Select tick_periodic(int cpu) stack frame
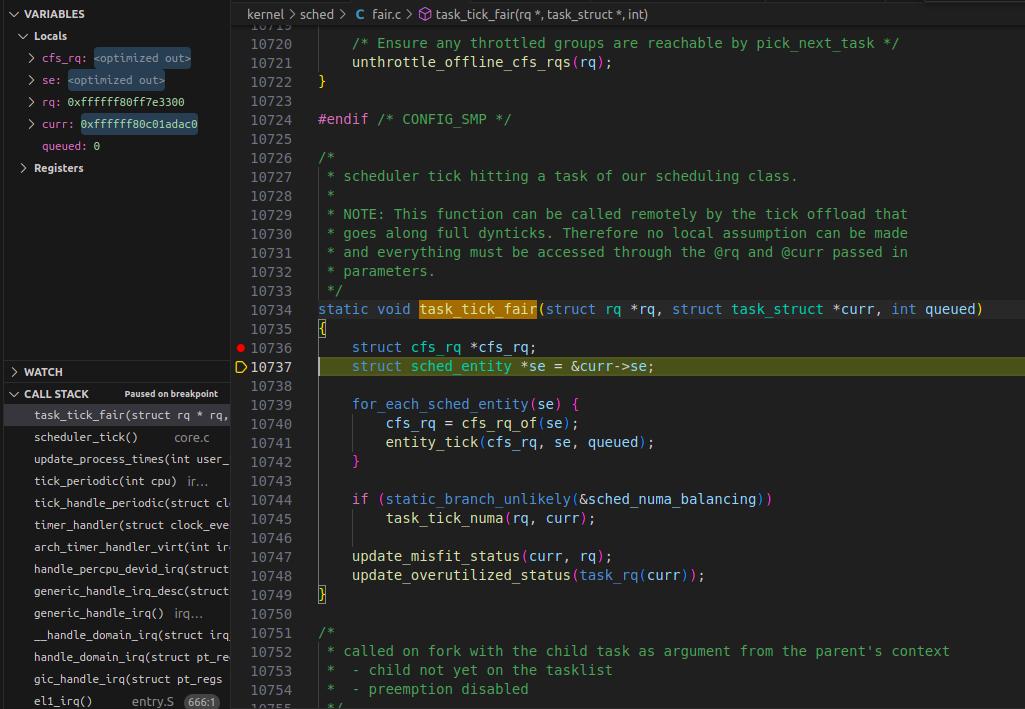The width and height of the screenshot is (1025, 709). click(117, 481)
